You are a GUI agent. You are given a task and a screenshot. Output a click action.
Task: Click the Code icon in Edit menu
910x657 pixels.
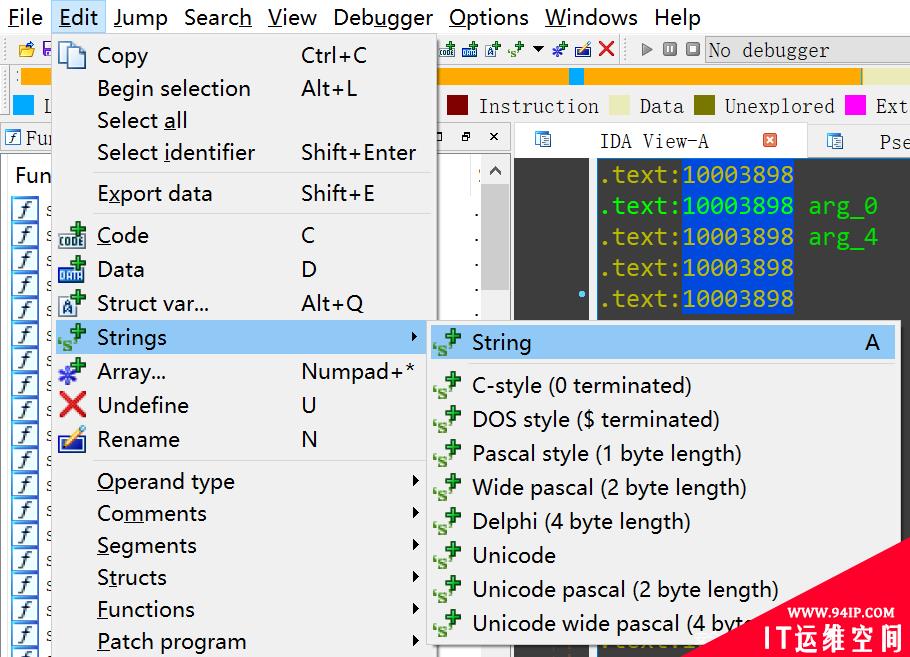72,236
